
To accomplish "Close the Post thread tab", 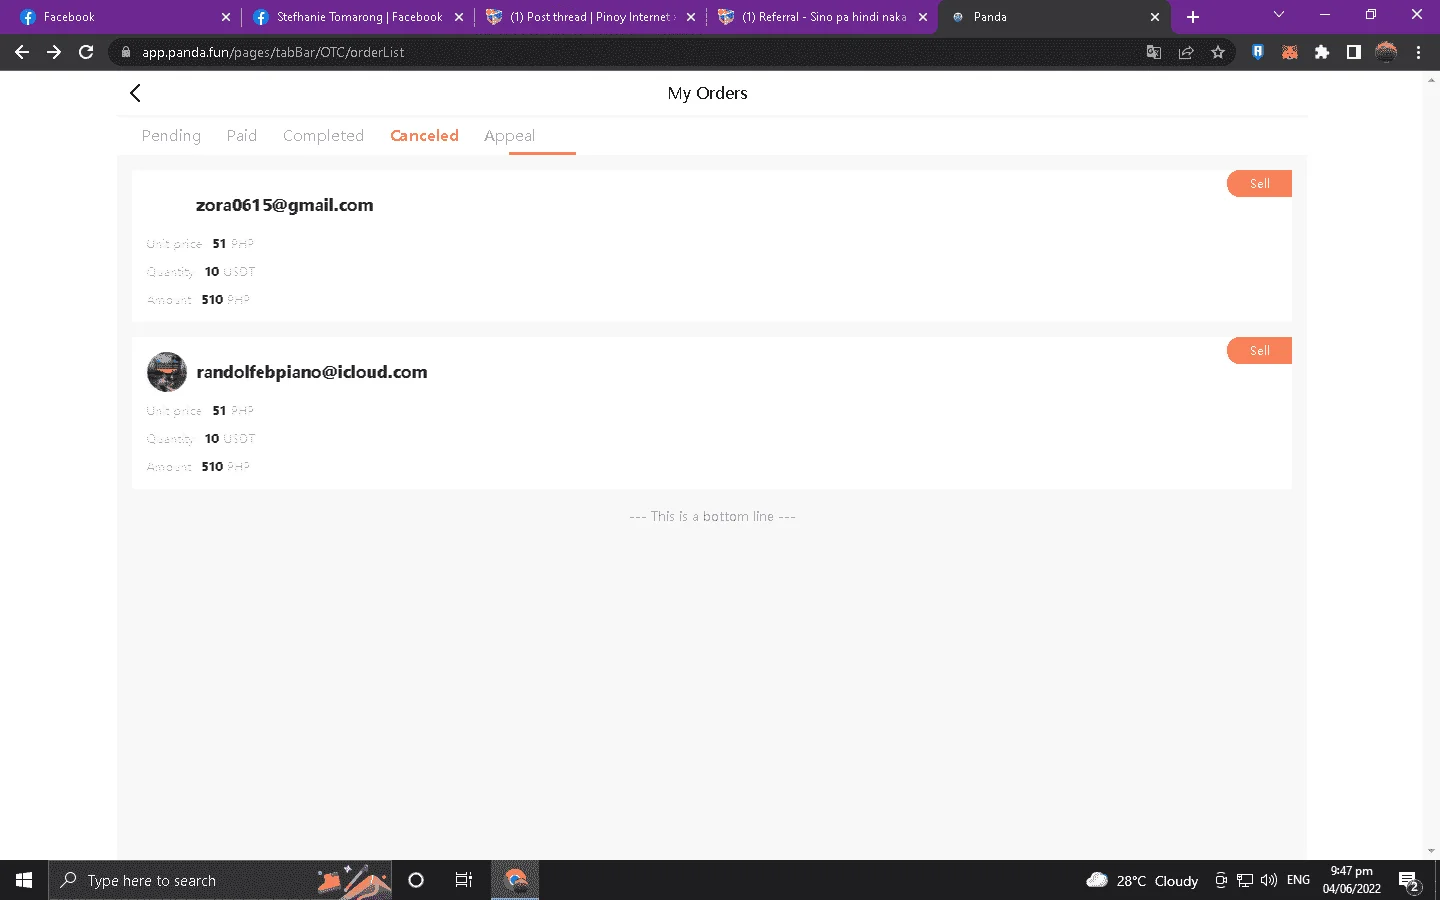I will (691, 17).
